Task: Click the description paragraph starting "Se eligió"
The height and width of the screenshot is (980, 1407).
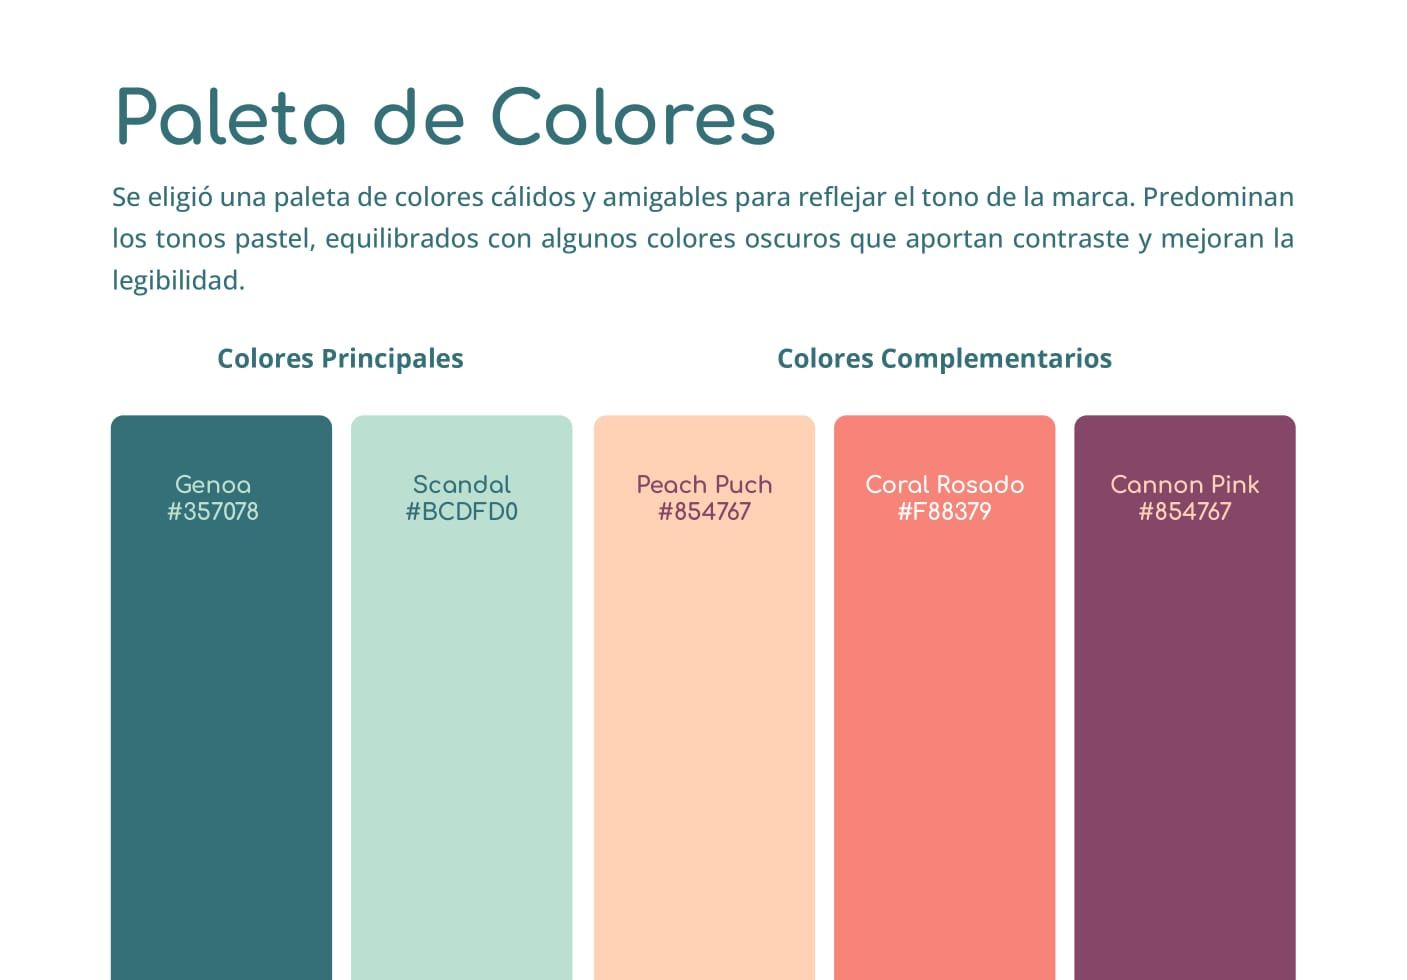Action: pos(703,238)
